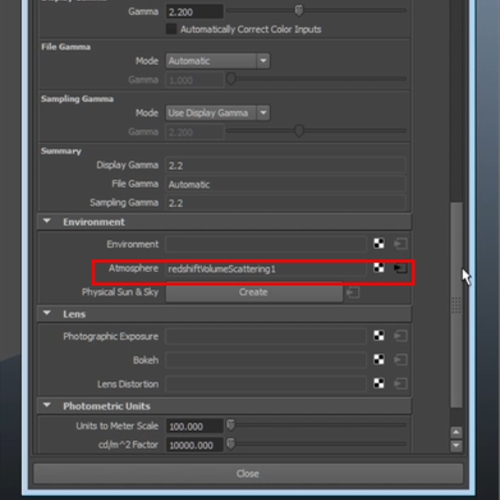Click the Display Gamma value field 2.200
Viewport: 500px width, 500px height.
tap(194, 12)
